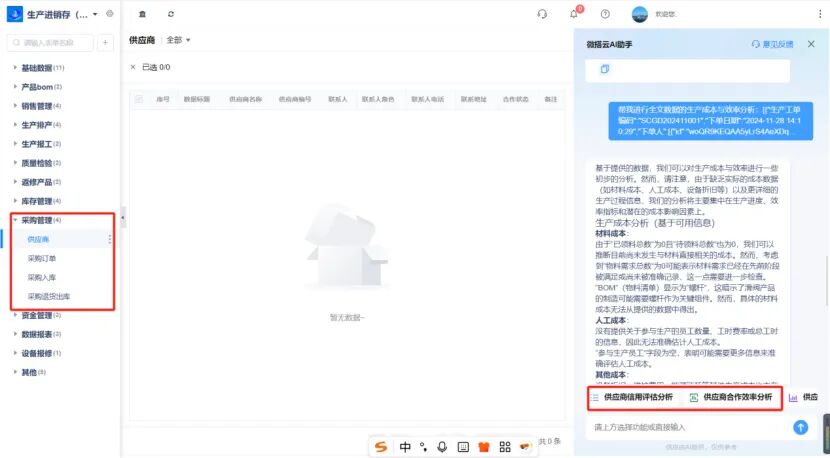Screen dimensions: 830x458
Task: Expand the 产品bom group
Action: (15, 86)
